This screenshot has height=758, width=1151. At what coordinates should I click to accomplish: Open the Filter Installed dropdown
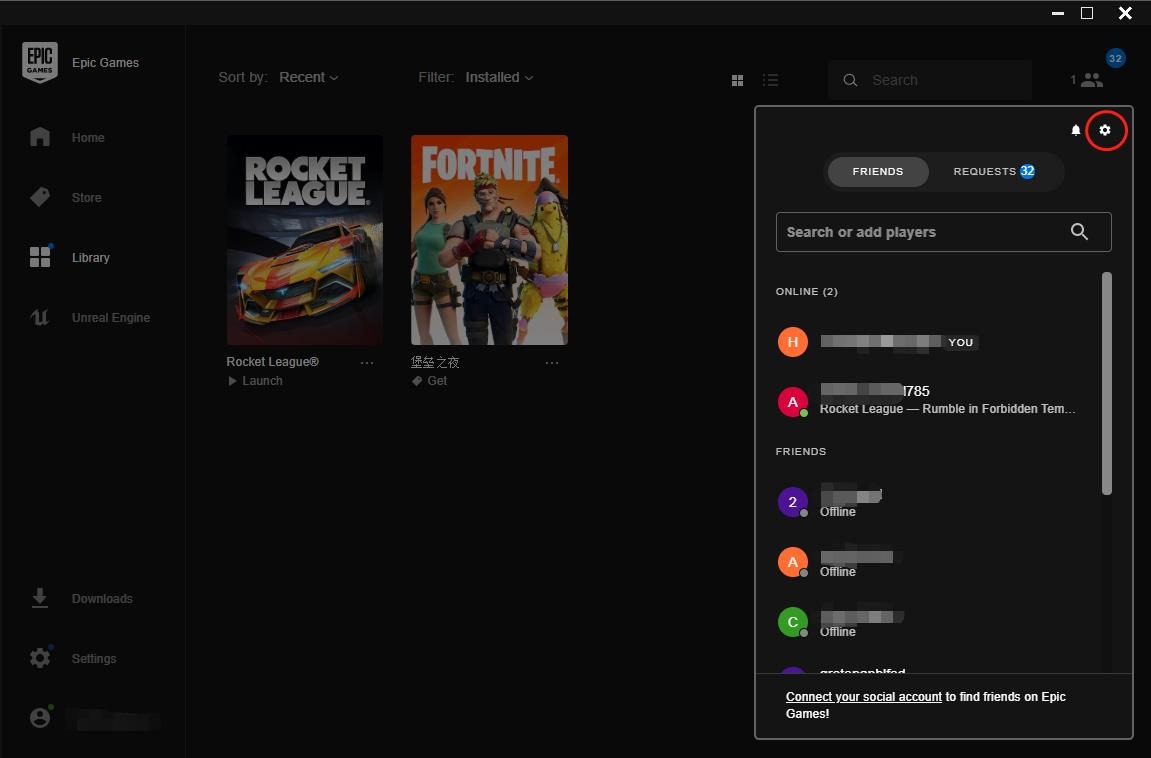click(498, 77)
